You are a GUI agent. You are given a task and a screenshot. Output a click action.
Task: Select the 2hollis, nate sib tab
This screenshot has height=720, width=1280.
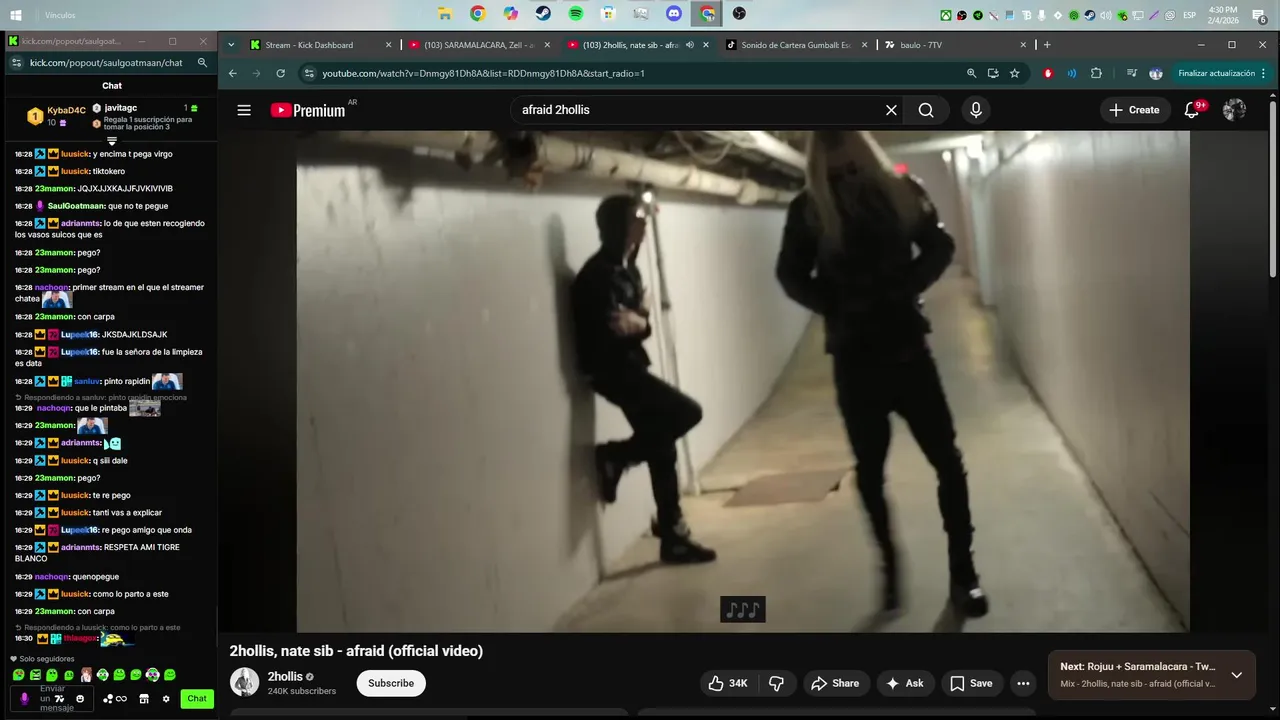(630, 45)
